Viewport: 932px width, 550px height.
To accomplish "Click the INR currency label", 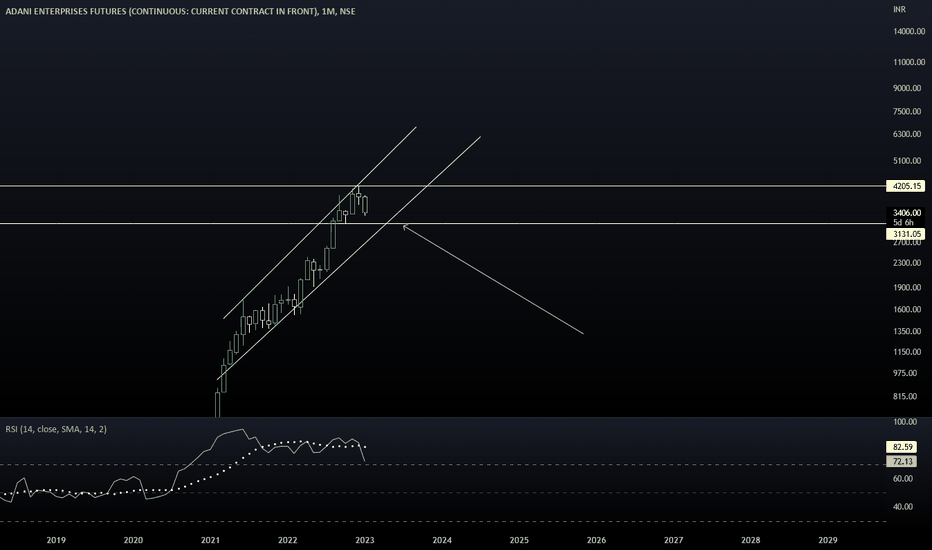I will point(899,10).
